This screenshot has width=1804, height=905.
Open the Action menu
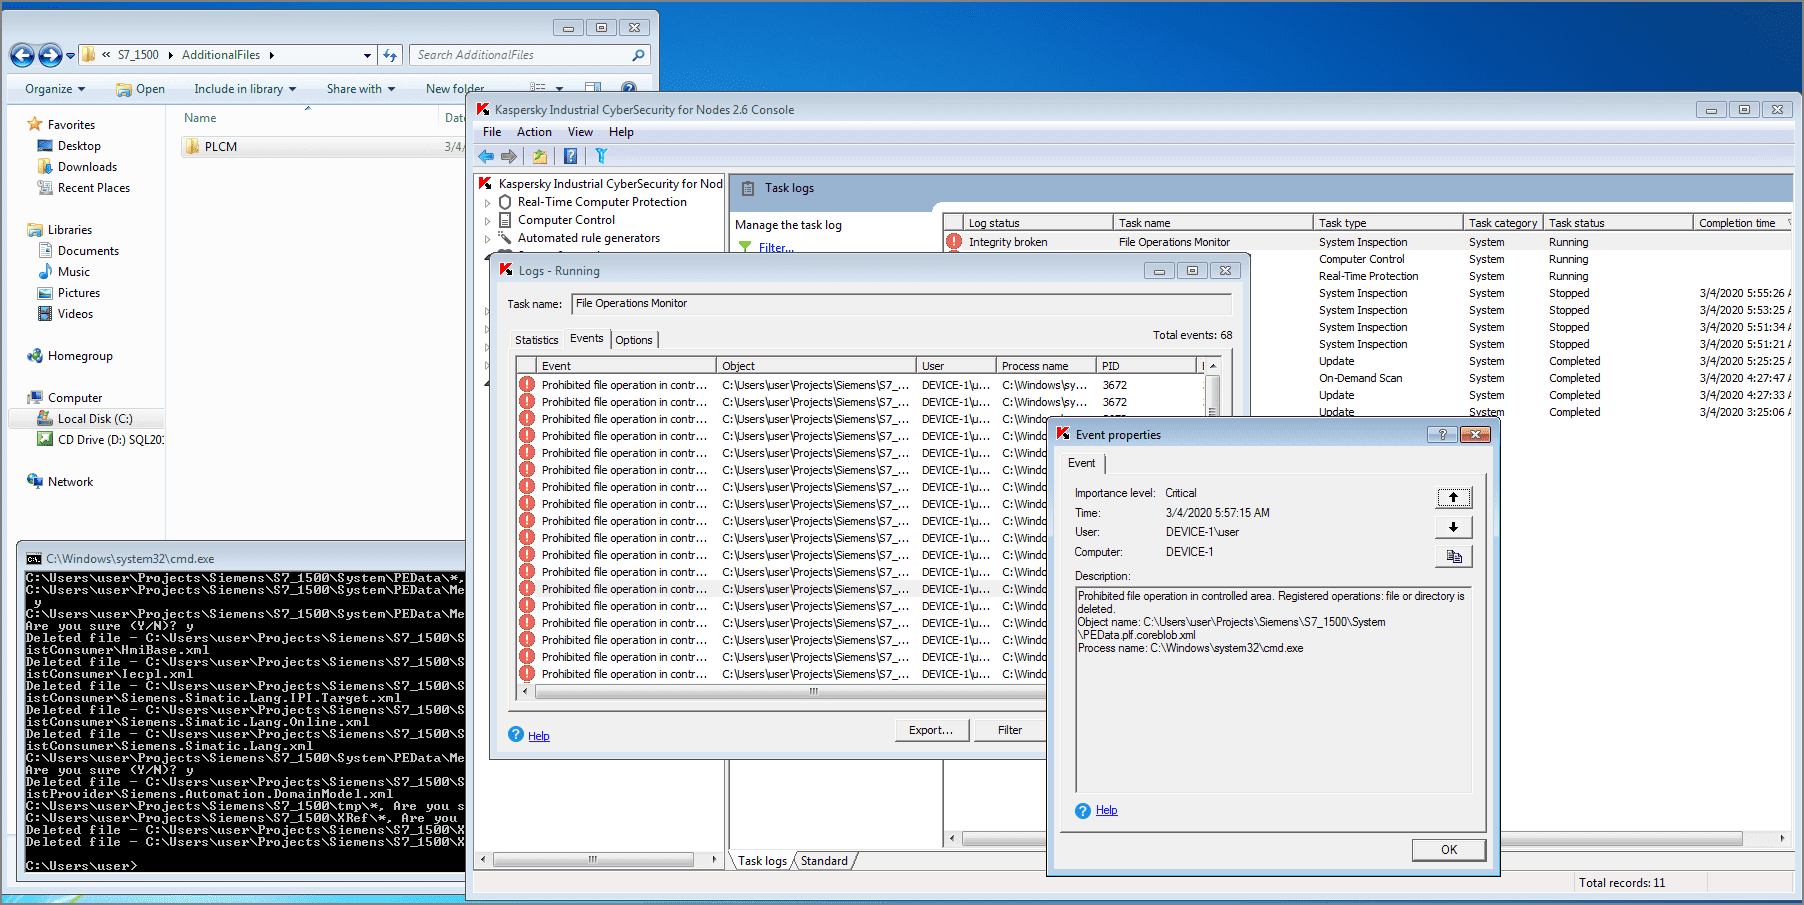534,132
